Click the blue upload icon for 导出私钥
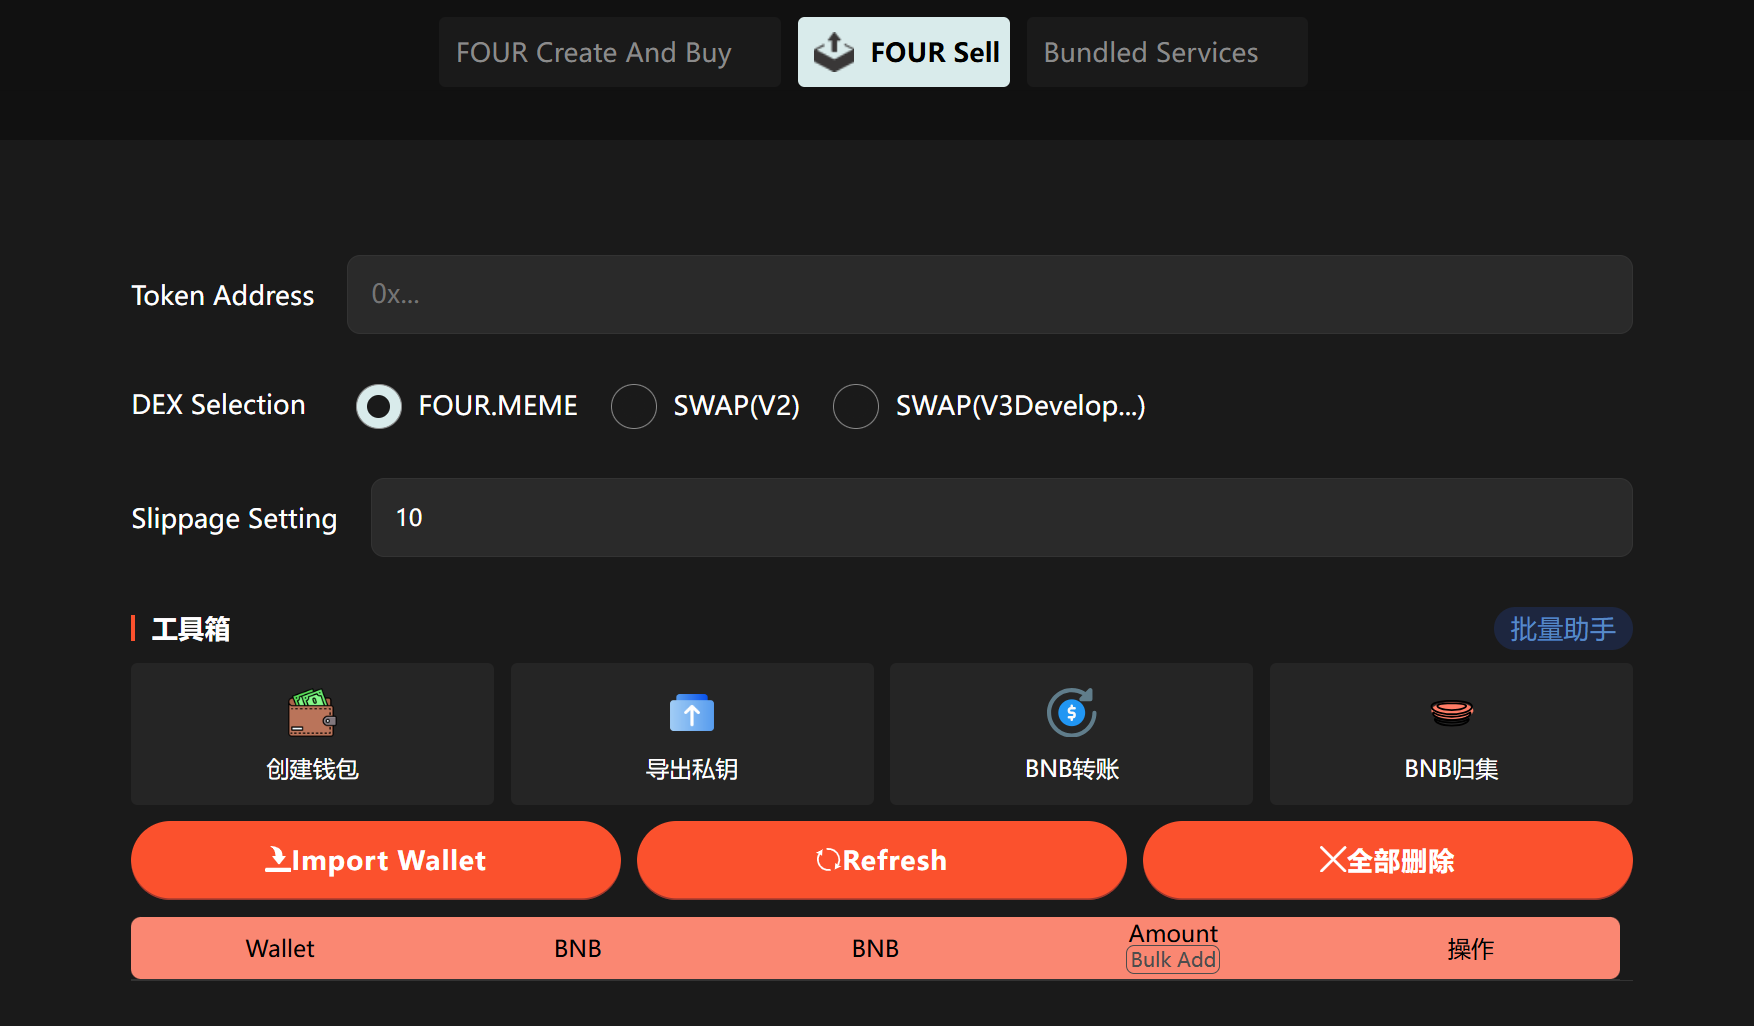 [691, 713]
